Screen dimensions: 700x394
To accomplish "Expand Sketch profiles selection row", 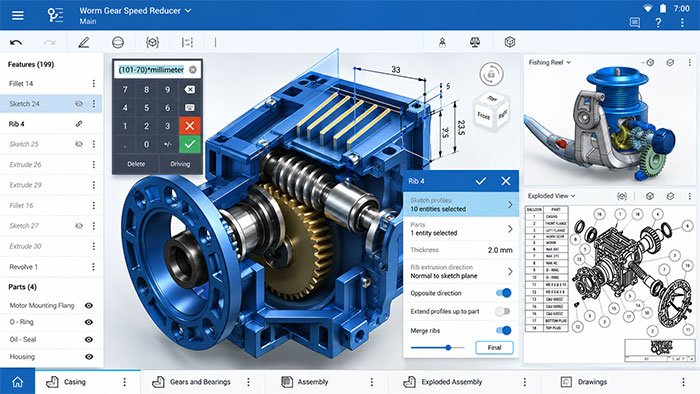I will (461, 204).
